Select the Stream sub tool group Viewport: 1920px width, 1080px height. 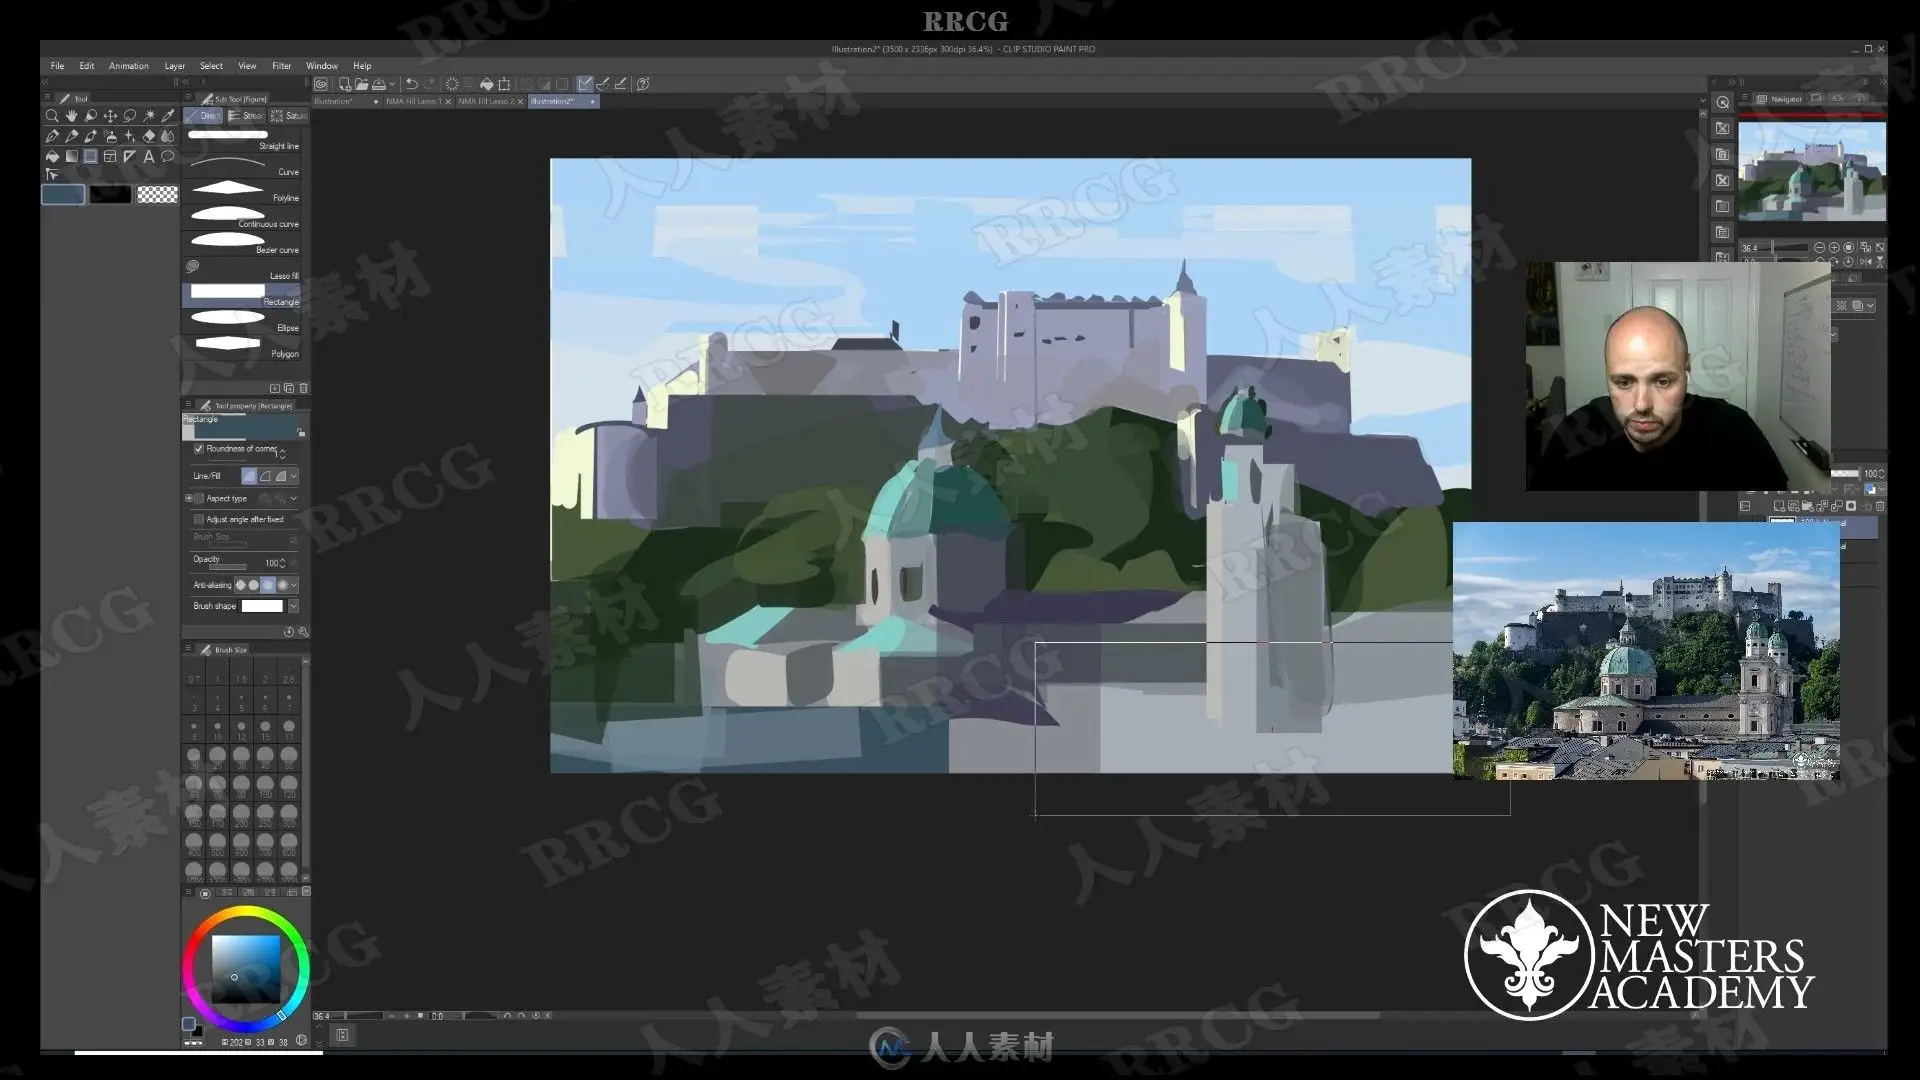tap(246, 116)
